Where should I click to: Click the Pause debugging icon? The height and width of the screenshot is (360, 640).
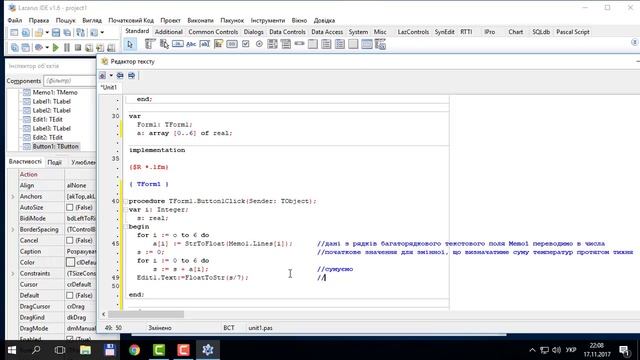[x=67, y=47]
